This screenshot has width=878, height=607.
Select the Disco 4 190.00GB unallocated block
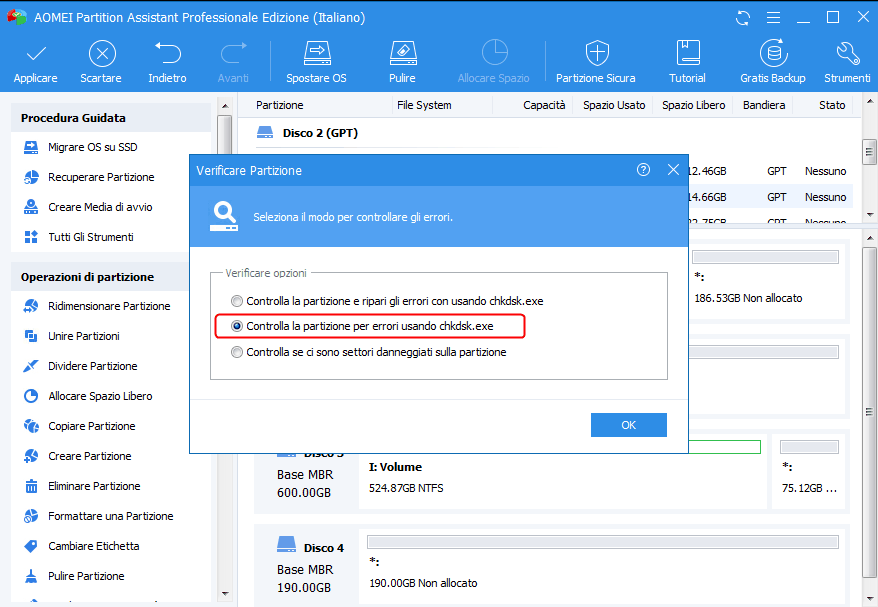pos(603,566)
